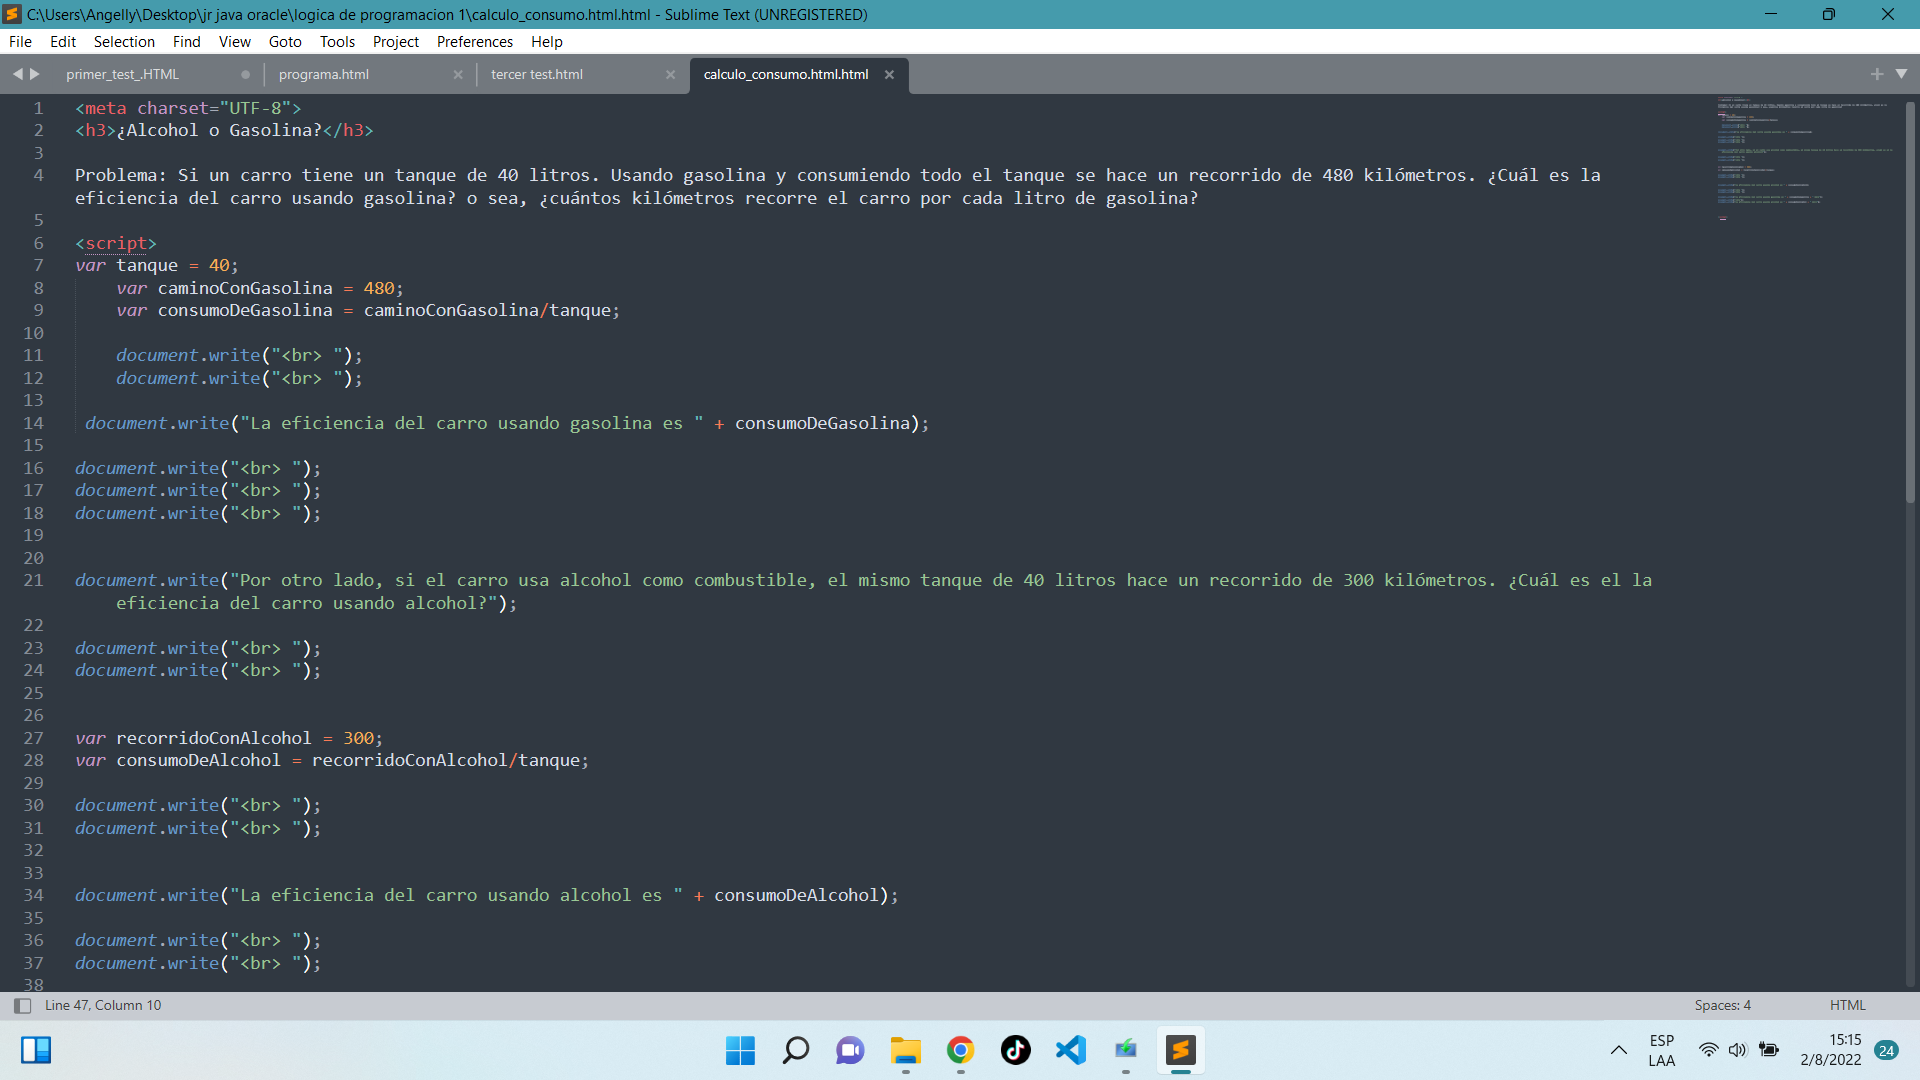Open the Preferences menu

[474, 42]
